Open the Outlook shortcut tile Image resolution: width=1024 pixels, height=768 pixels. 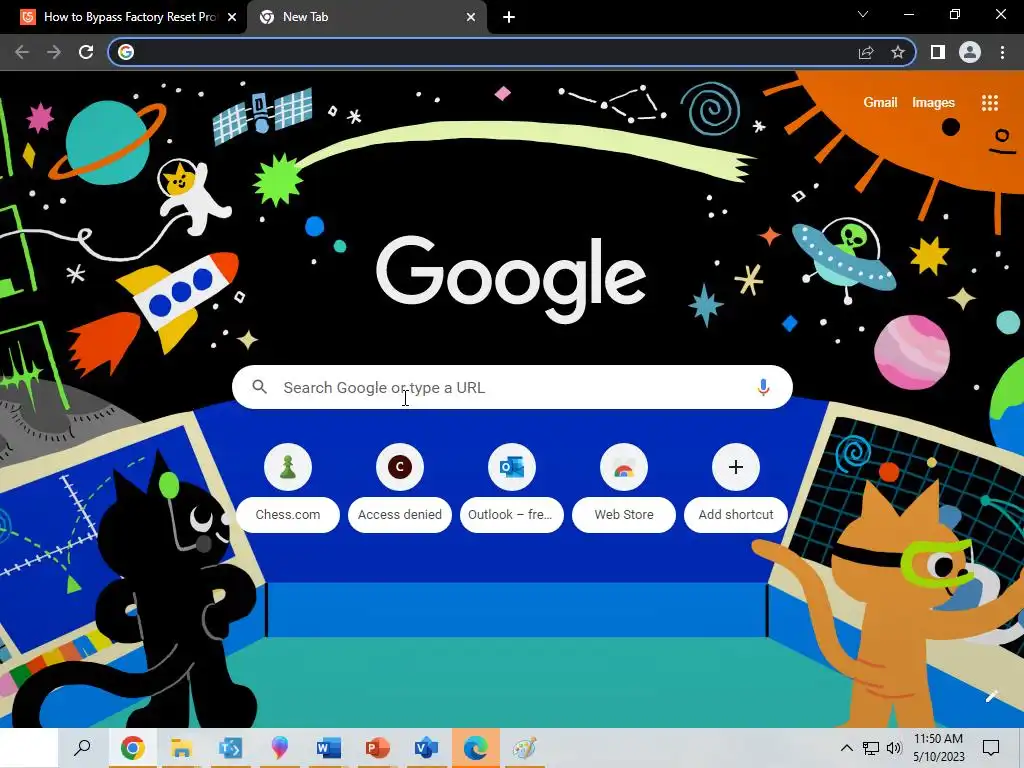coord(512,488)
